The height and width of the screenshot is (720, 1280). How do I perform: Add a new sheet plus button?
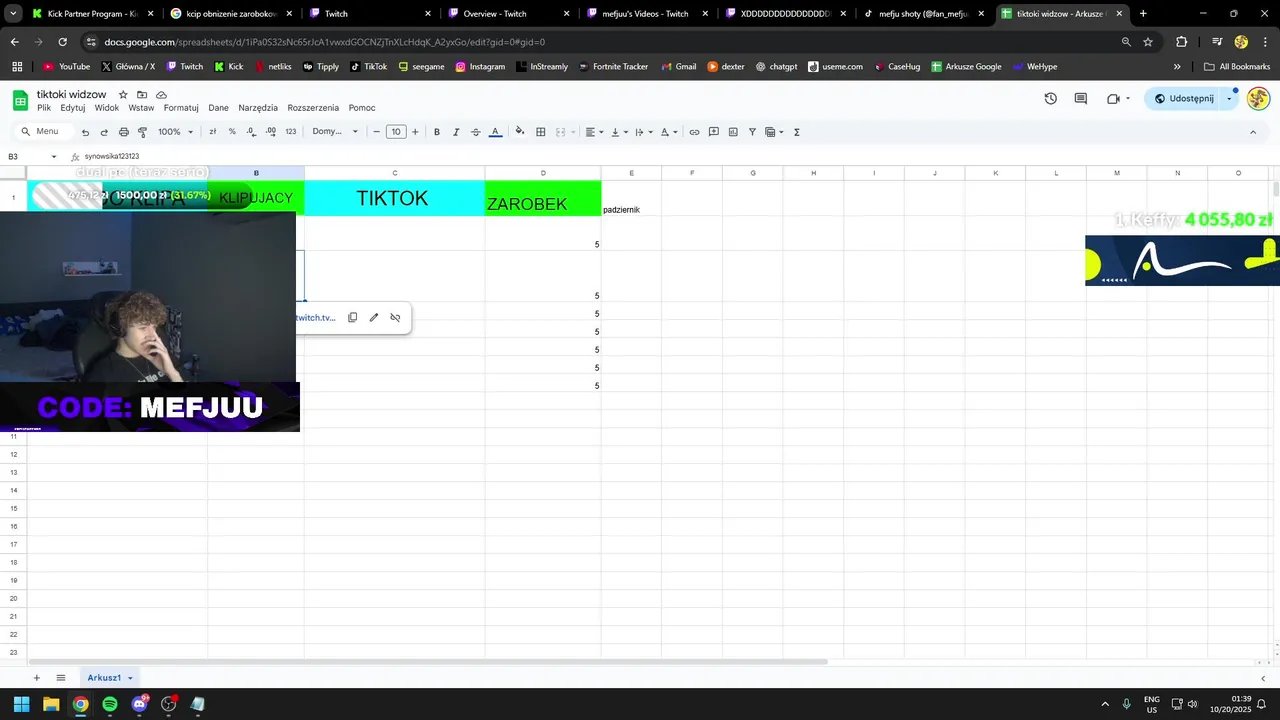(x=37, y=678)
